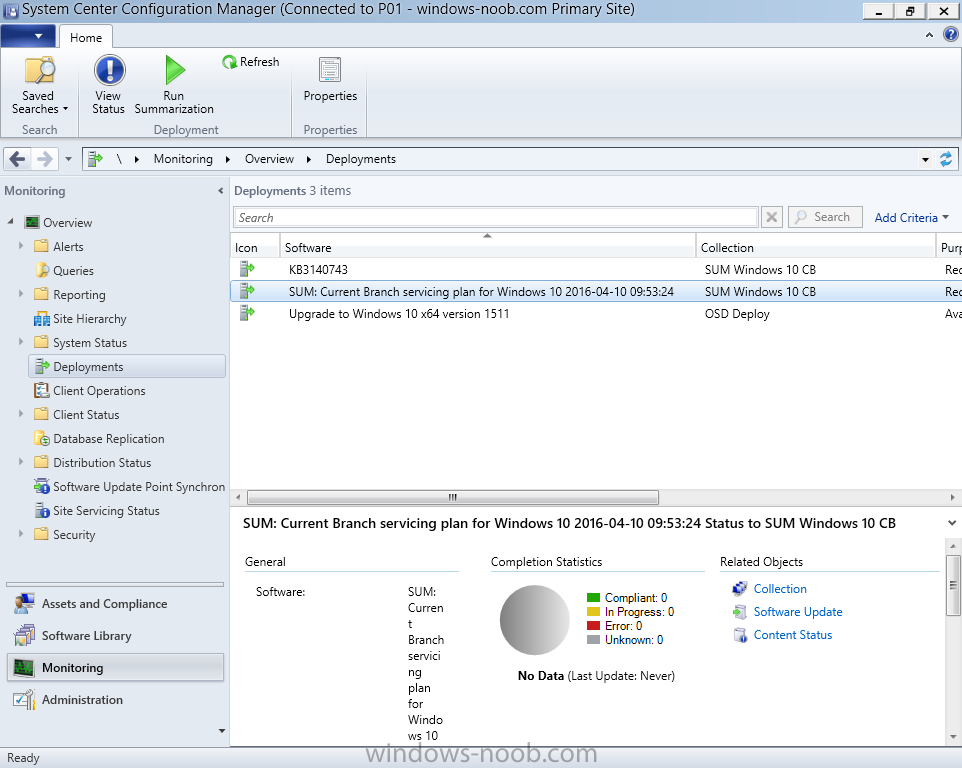The width and height of the screenshot is (962, 768).
Task: Click the Upgrade to Windows 10 row icon
Action: pyautogui.click(x=247, y=313)
